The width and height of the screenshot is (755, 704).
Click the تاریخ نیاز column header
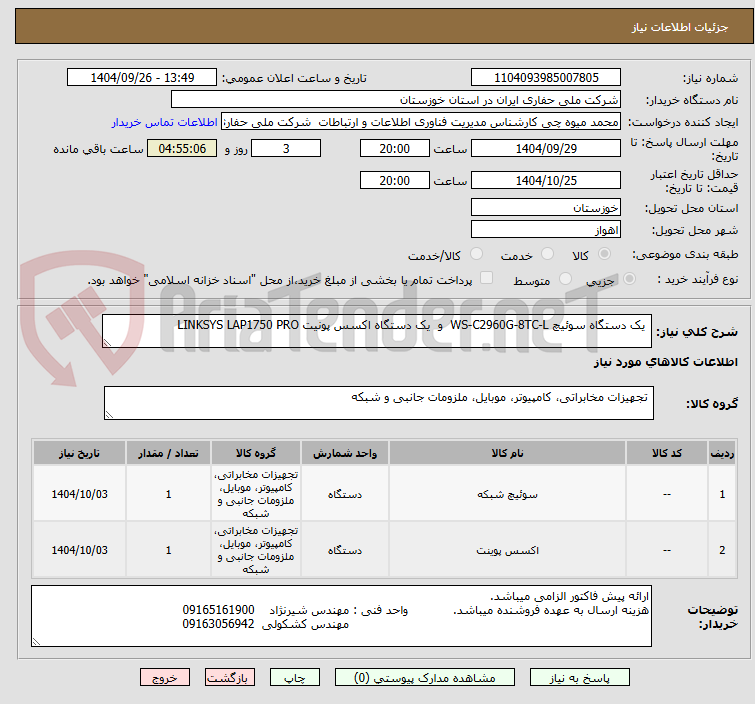point(79,453)
